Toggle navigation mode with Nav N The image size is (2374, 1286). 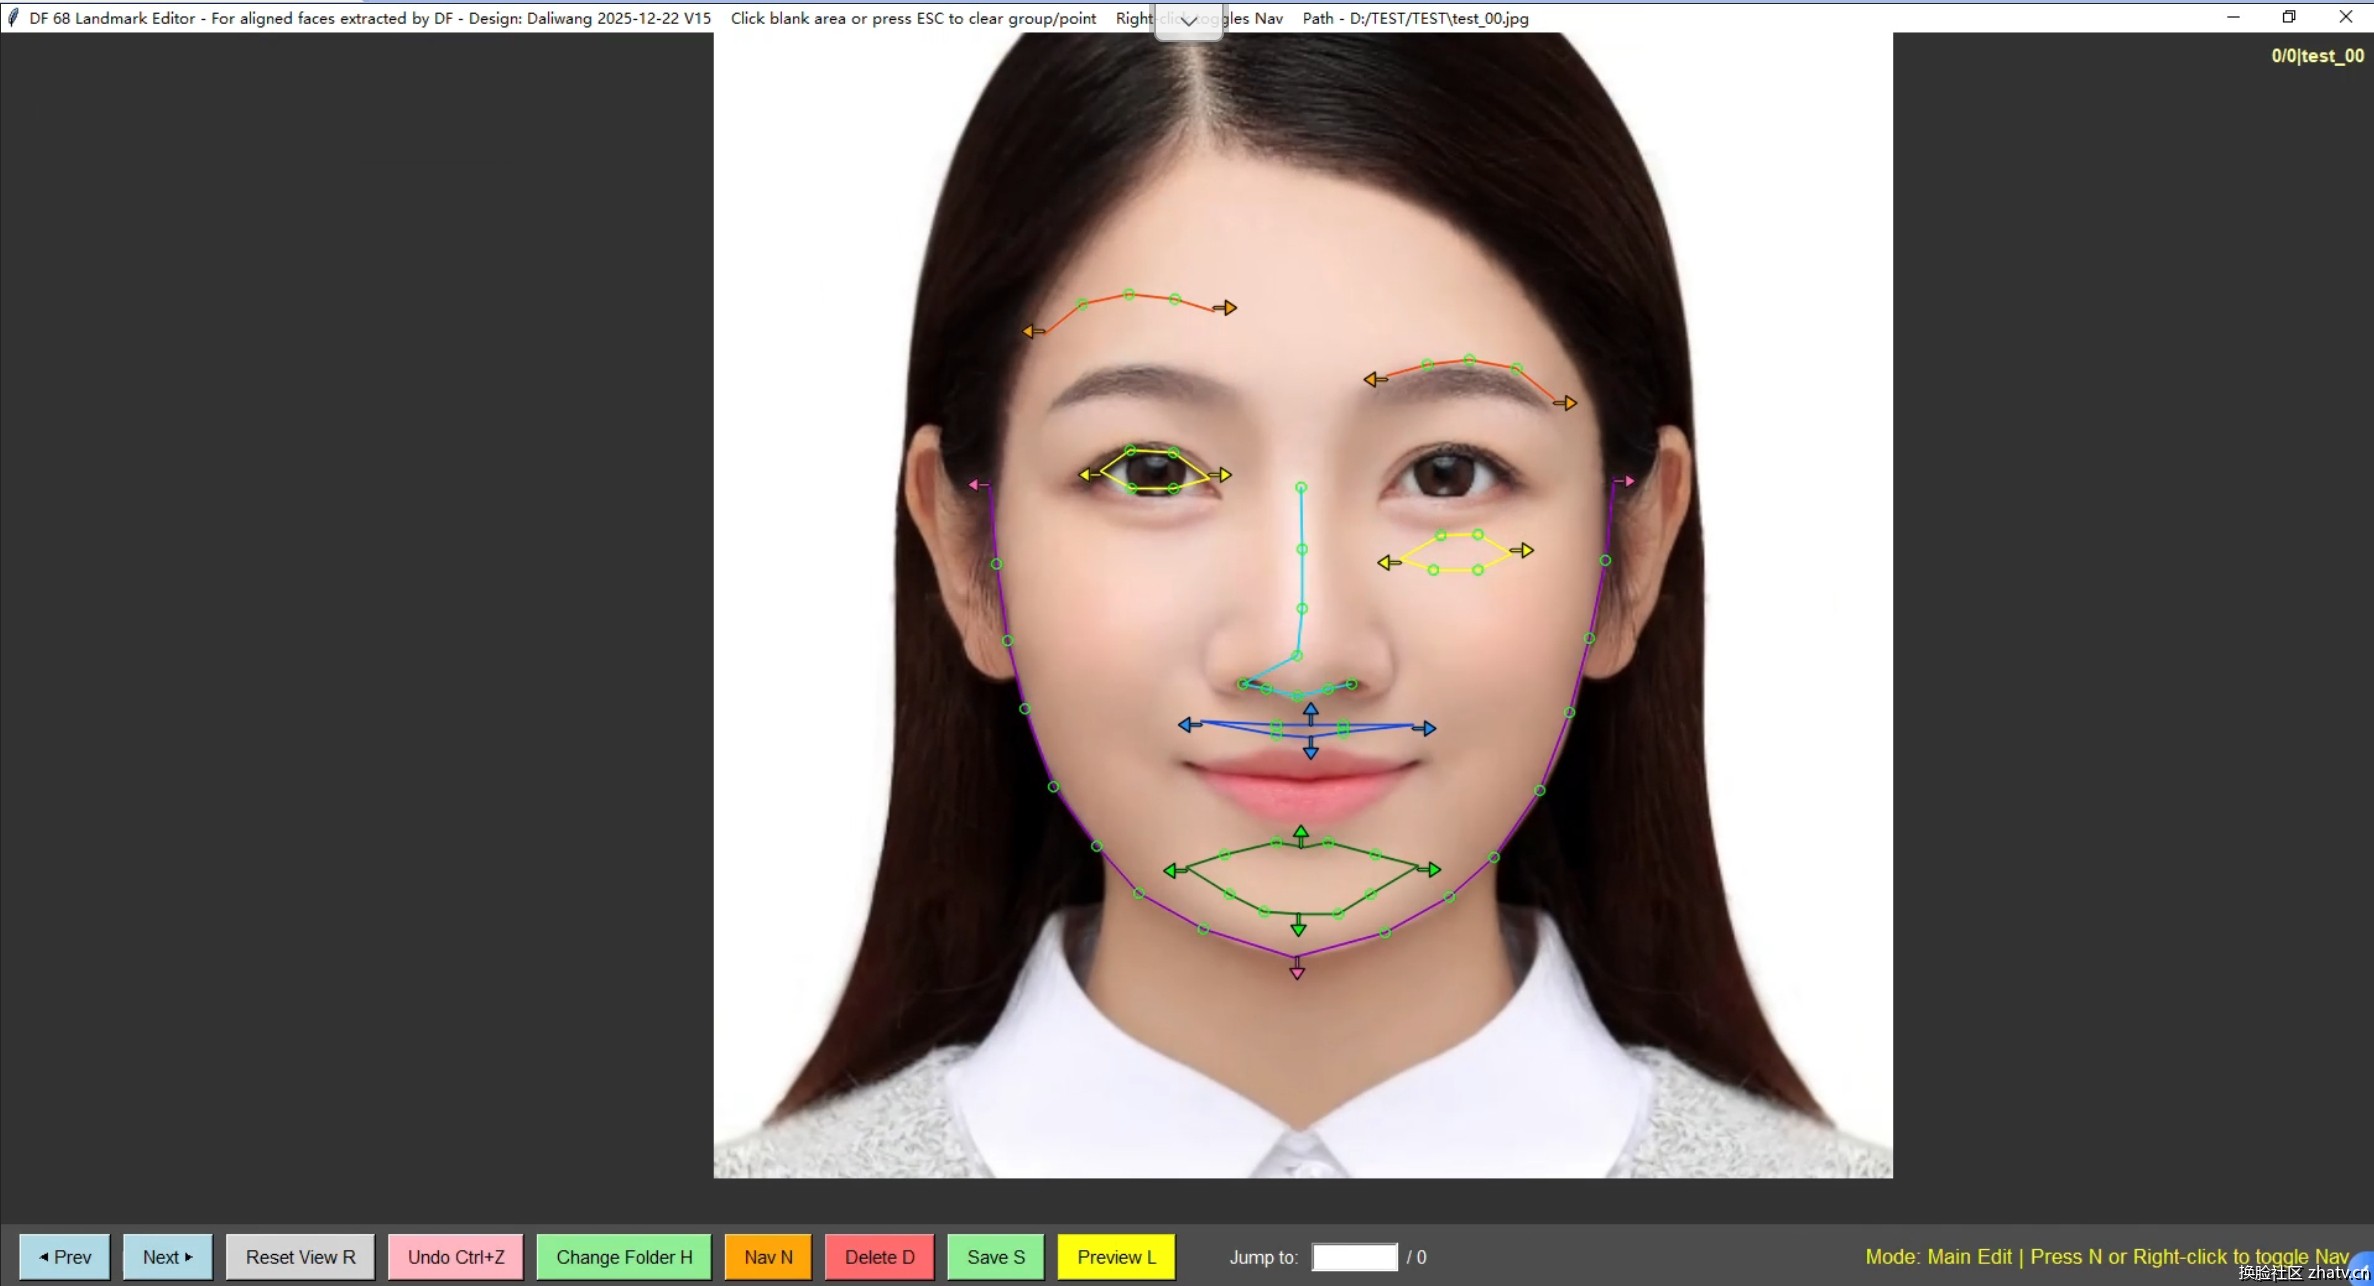click(767, 1257)
